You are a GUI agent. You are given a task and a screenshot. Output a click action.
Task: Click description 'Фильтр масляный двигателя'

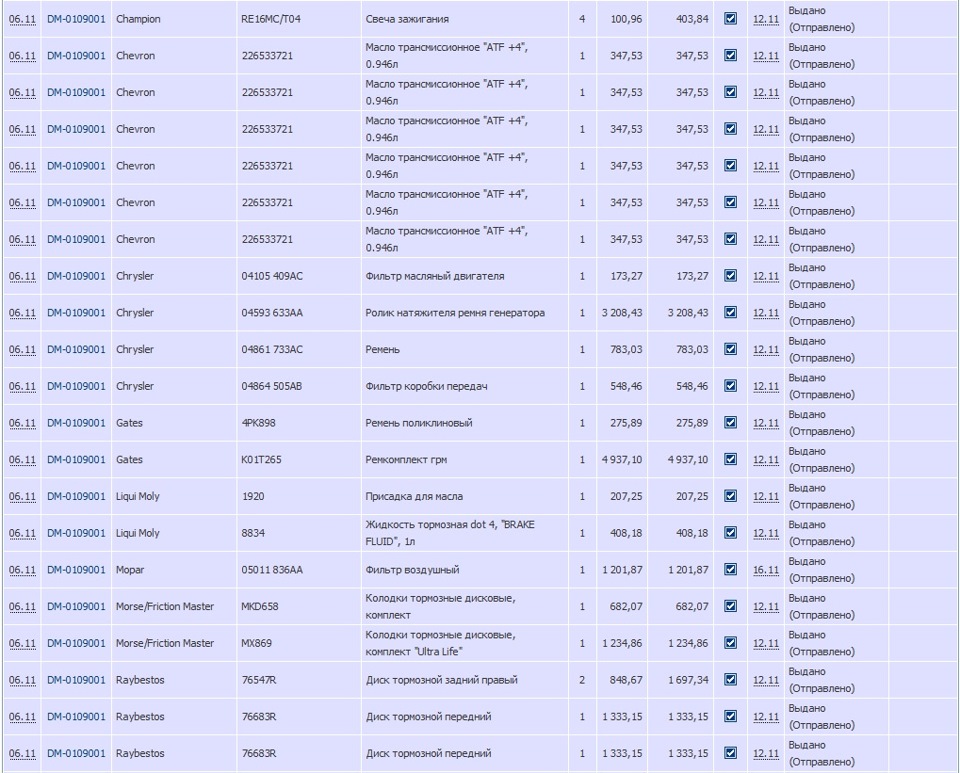point(435,276)
